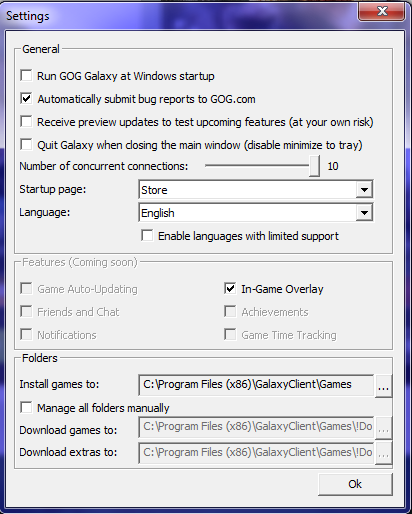The height and width of the screenshot is (514, 412).
Task: Close the Settings window
Action: click(x=382, y=11)
